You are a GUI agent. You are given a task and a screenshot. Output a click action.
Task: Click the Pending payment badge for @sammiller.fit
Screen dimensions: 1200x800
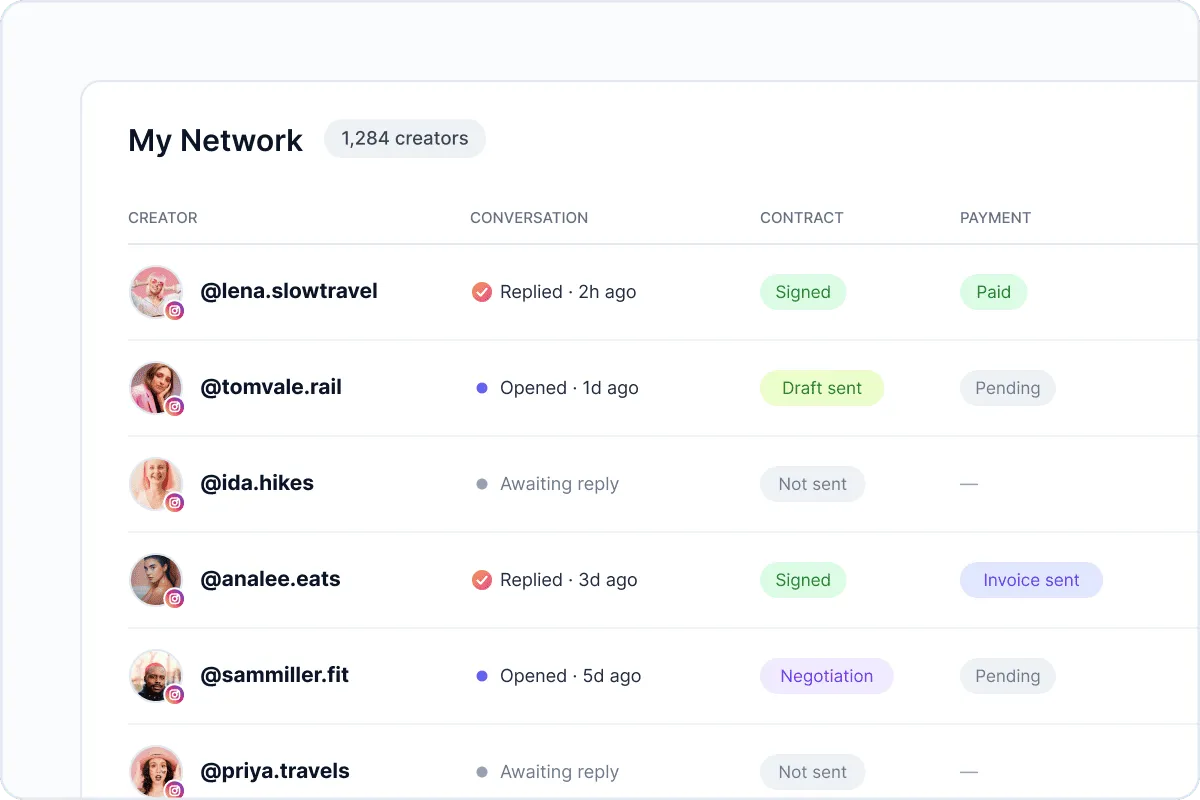1008,676
